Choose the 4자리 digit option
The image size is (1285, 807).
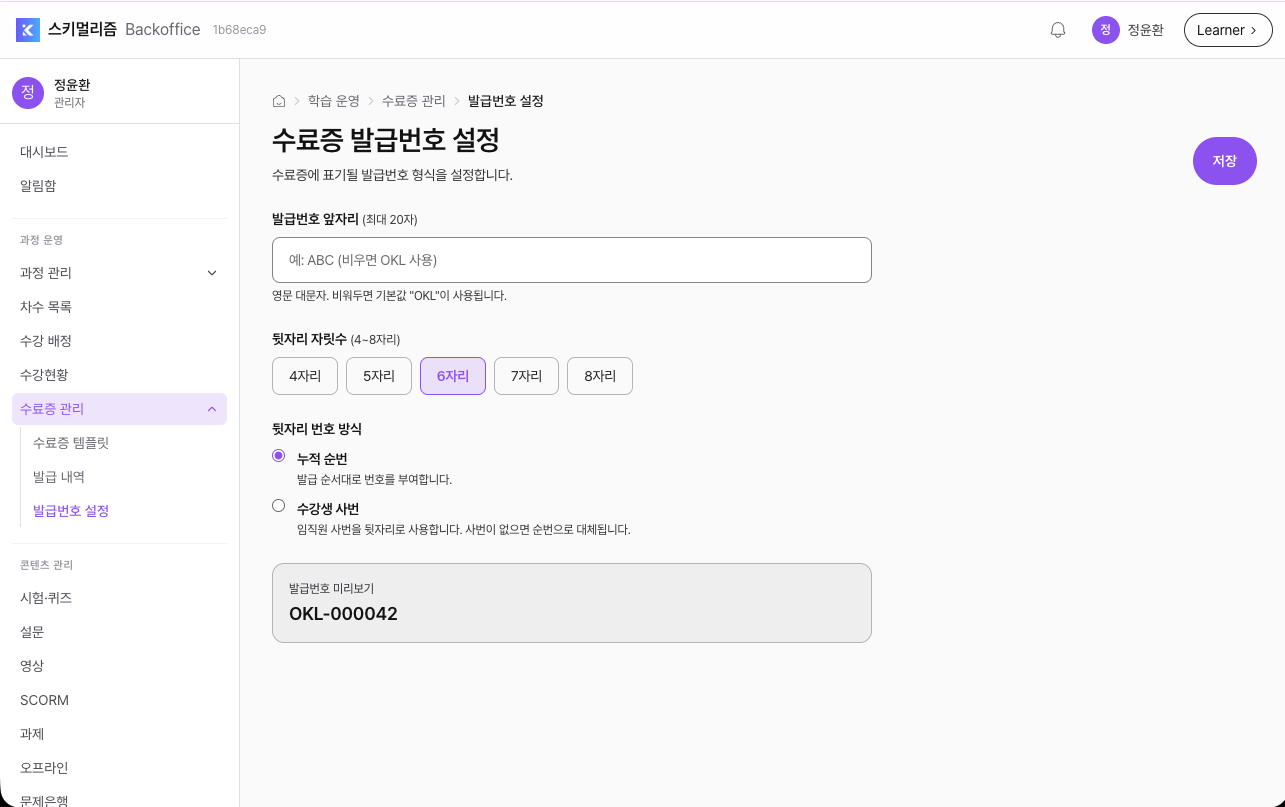pyautogui.click(x=305, y=376)
